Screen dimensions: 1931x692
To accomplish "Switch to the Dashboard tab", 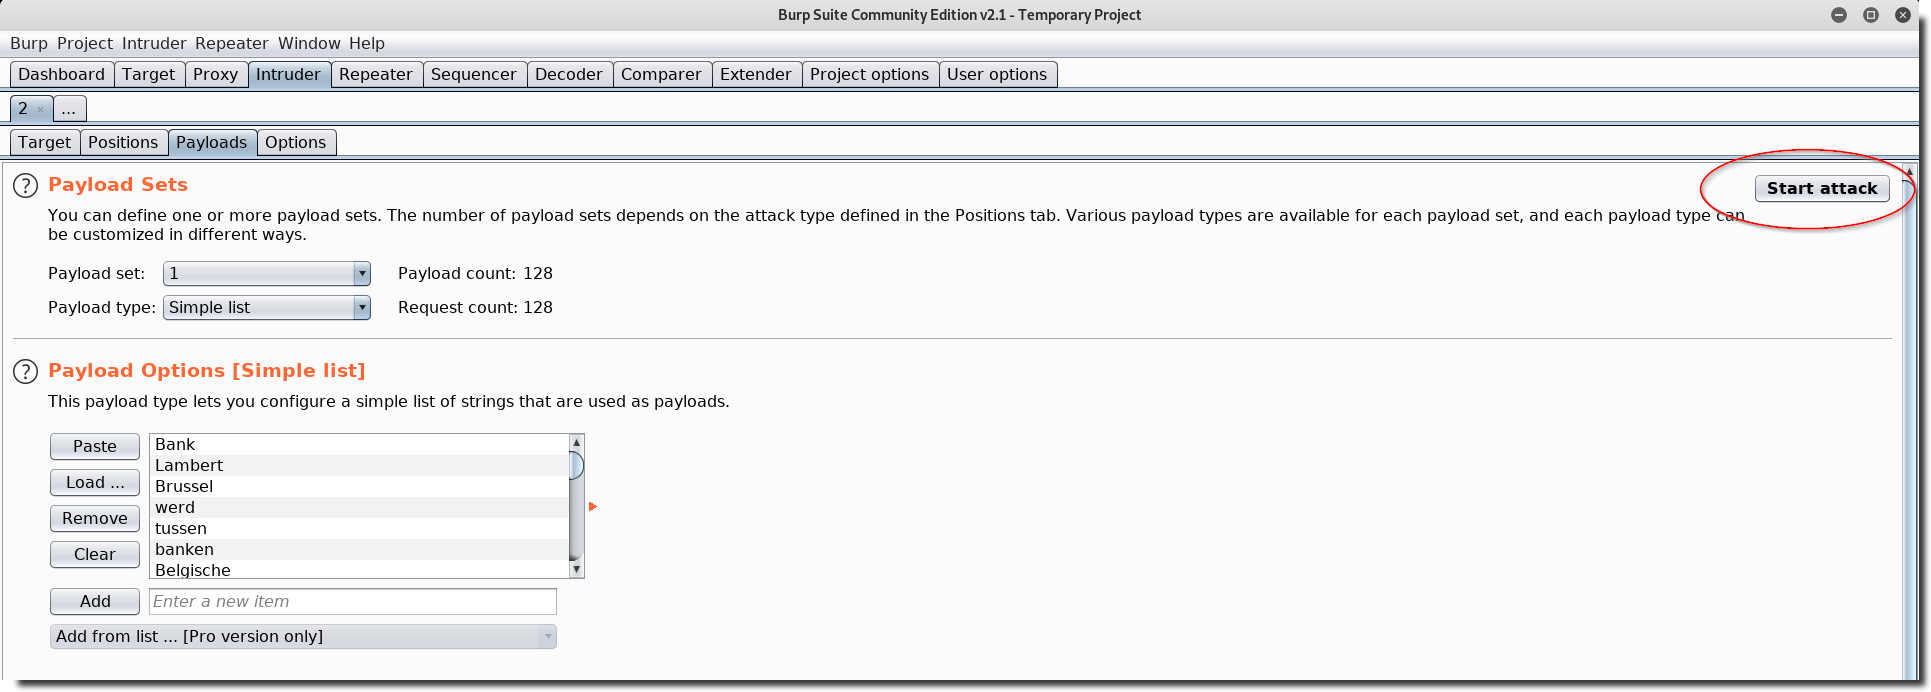I will [x=61, y=75].
